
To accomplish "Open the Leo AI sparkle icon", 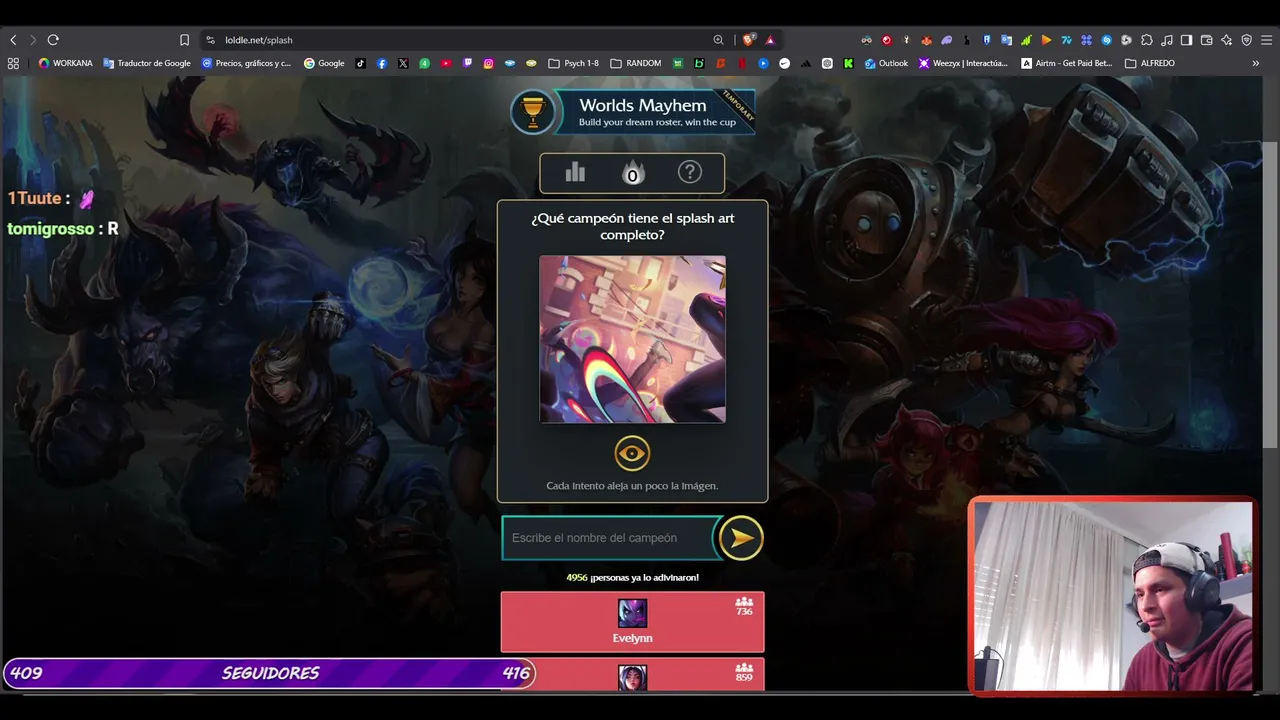I will point(1226,40).
